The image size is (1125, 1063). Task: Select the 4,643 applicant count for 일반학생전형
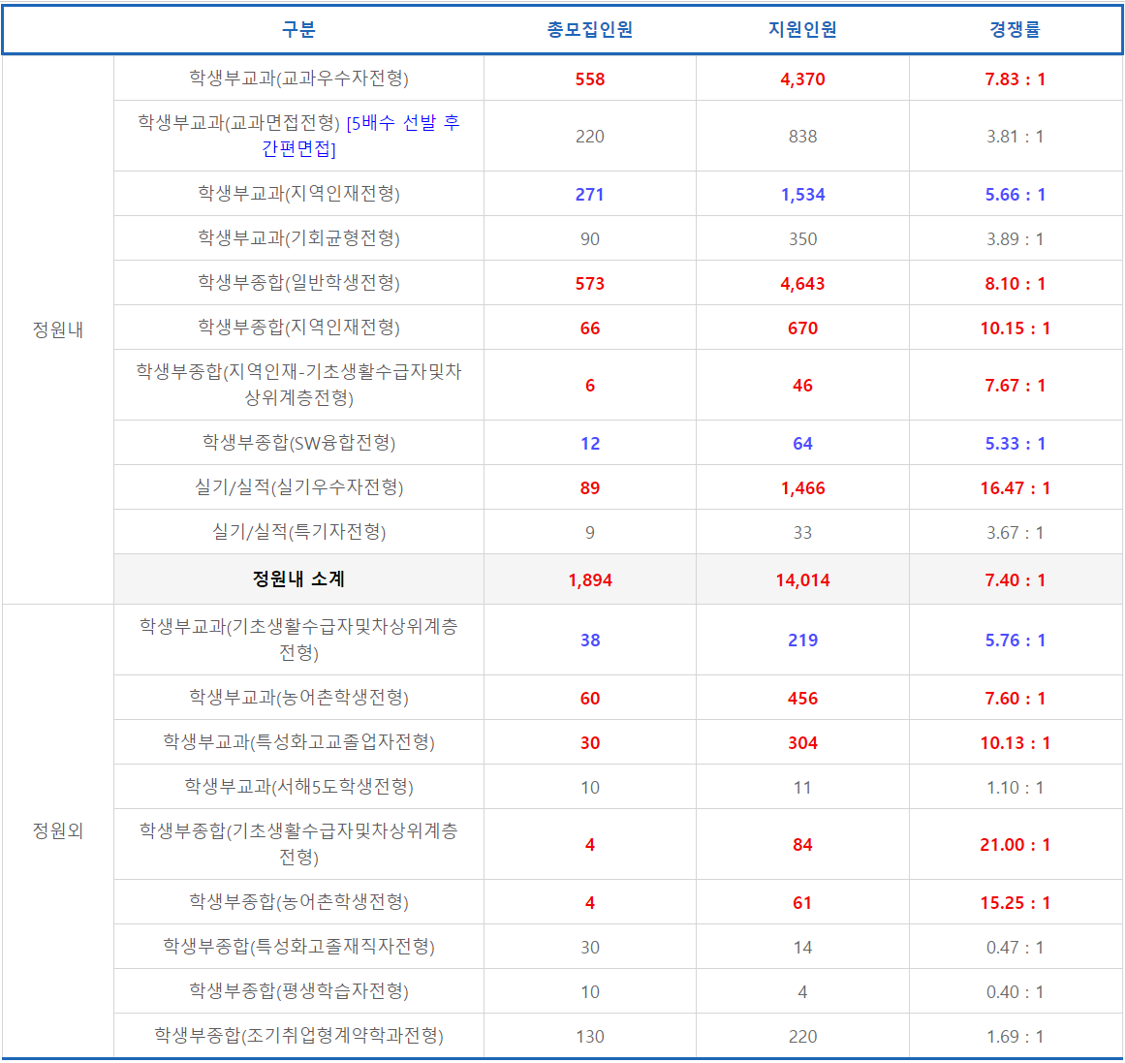[801, 282]
